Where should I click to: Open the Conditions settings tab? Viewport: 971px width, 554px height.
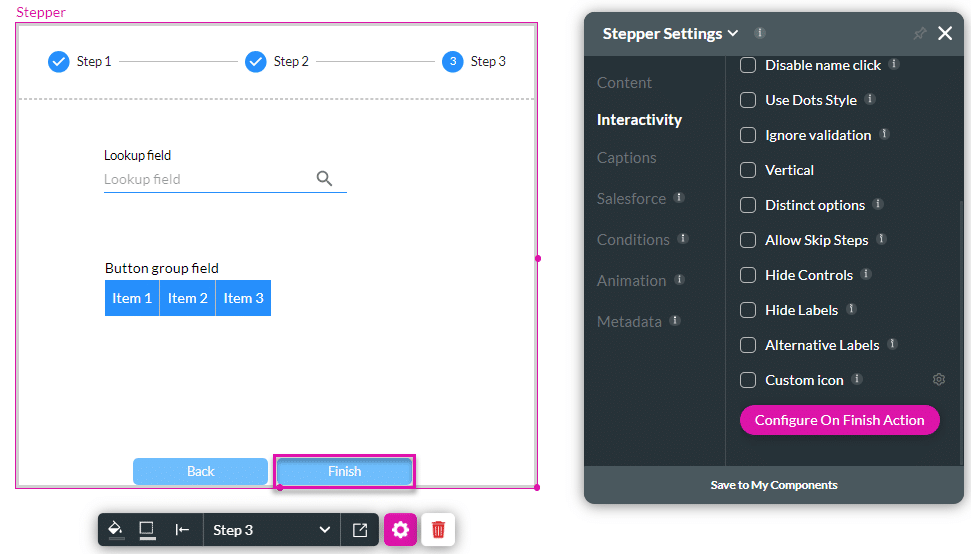coord(633,240)
